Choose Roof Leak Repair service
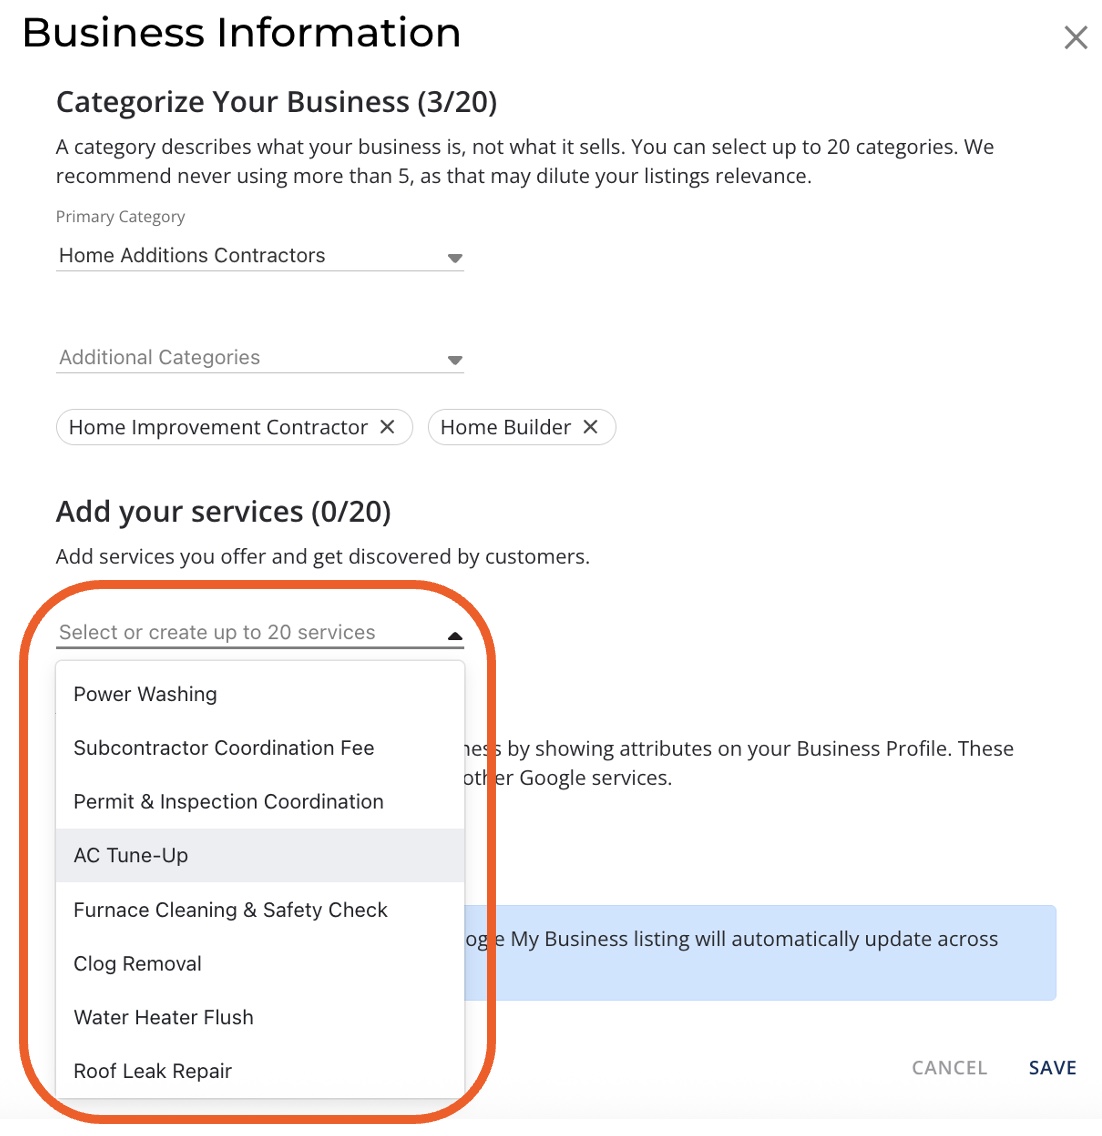The height and width of the screenshot is (1136, 1102). pos(153,1072)
